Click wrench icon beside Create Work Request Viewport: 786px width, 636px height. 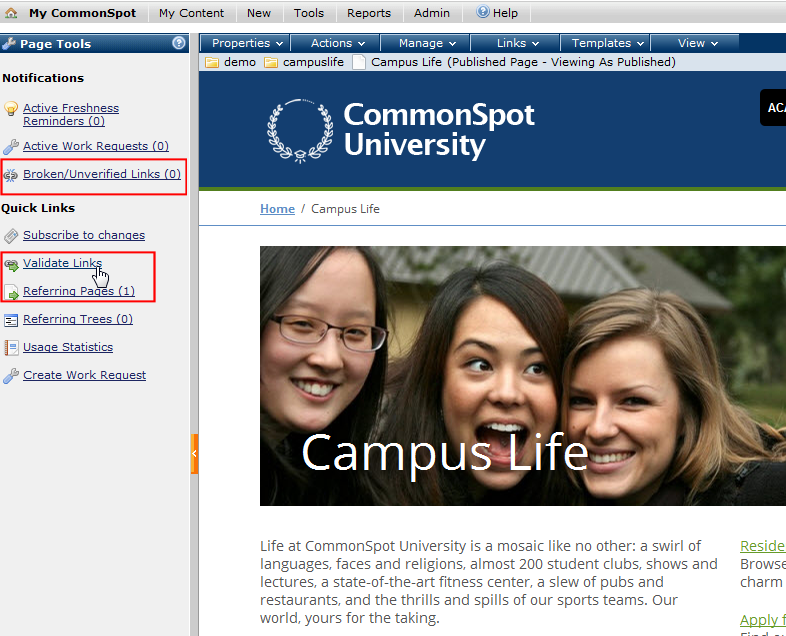tap(11, 375)
